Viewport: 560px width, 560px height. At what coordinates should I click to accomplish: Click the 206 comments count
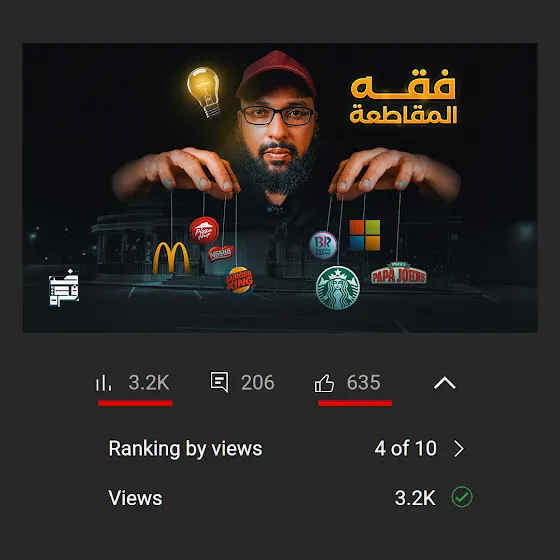pyautogui.click(x=258, y=383)
